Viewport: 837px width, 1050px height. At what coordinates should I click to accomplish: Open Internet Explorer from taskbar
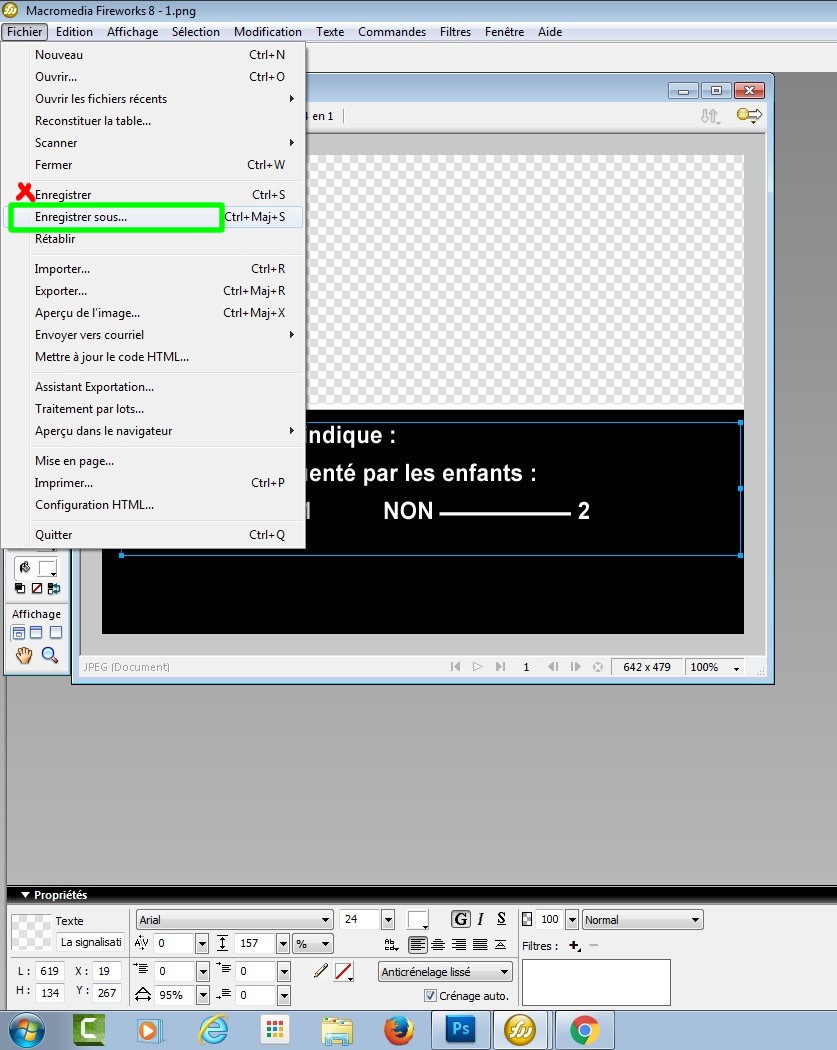pyautogui.click(x=213, y=1030)
